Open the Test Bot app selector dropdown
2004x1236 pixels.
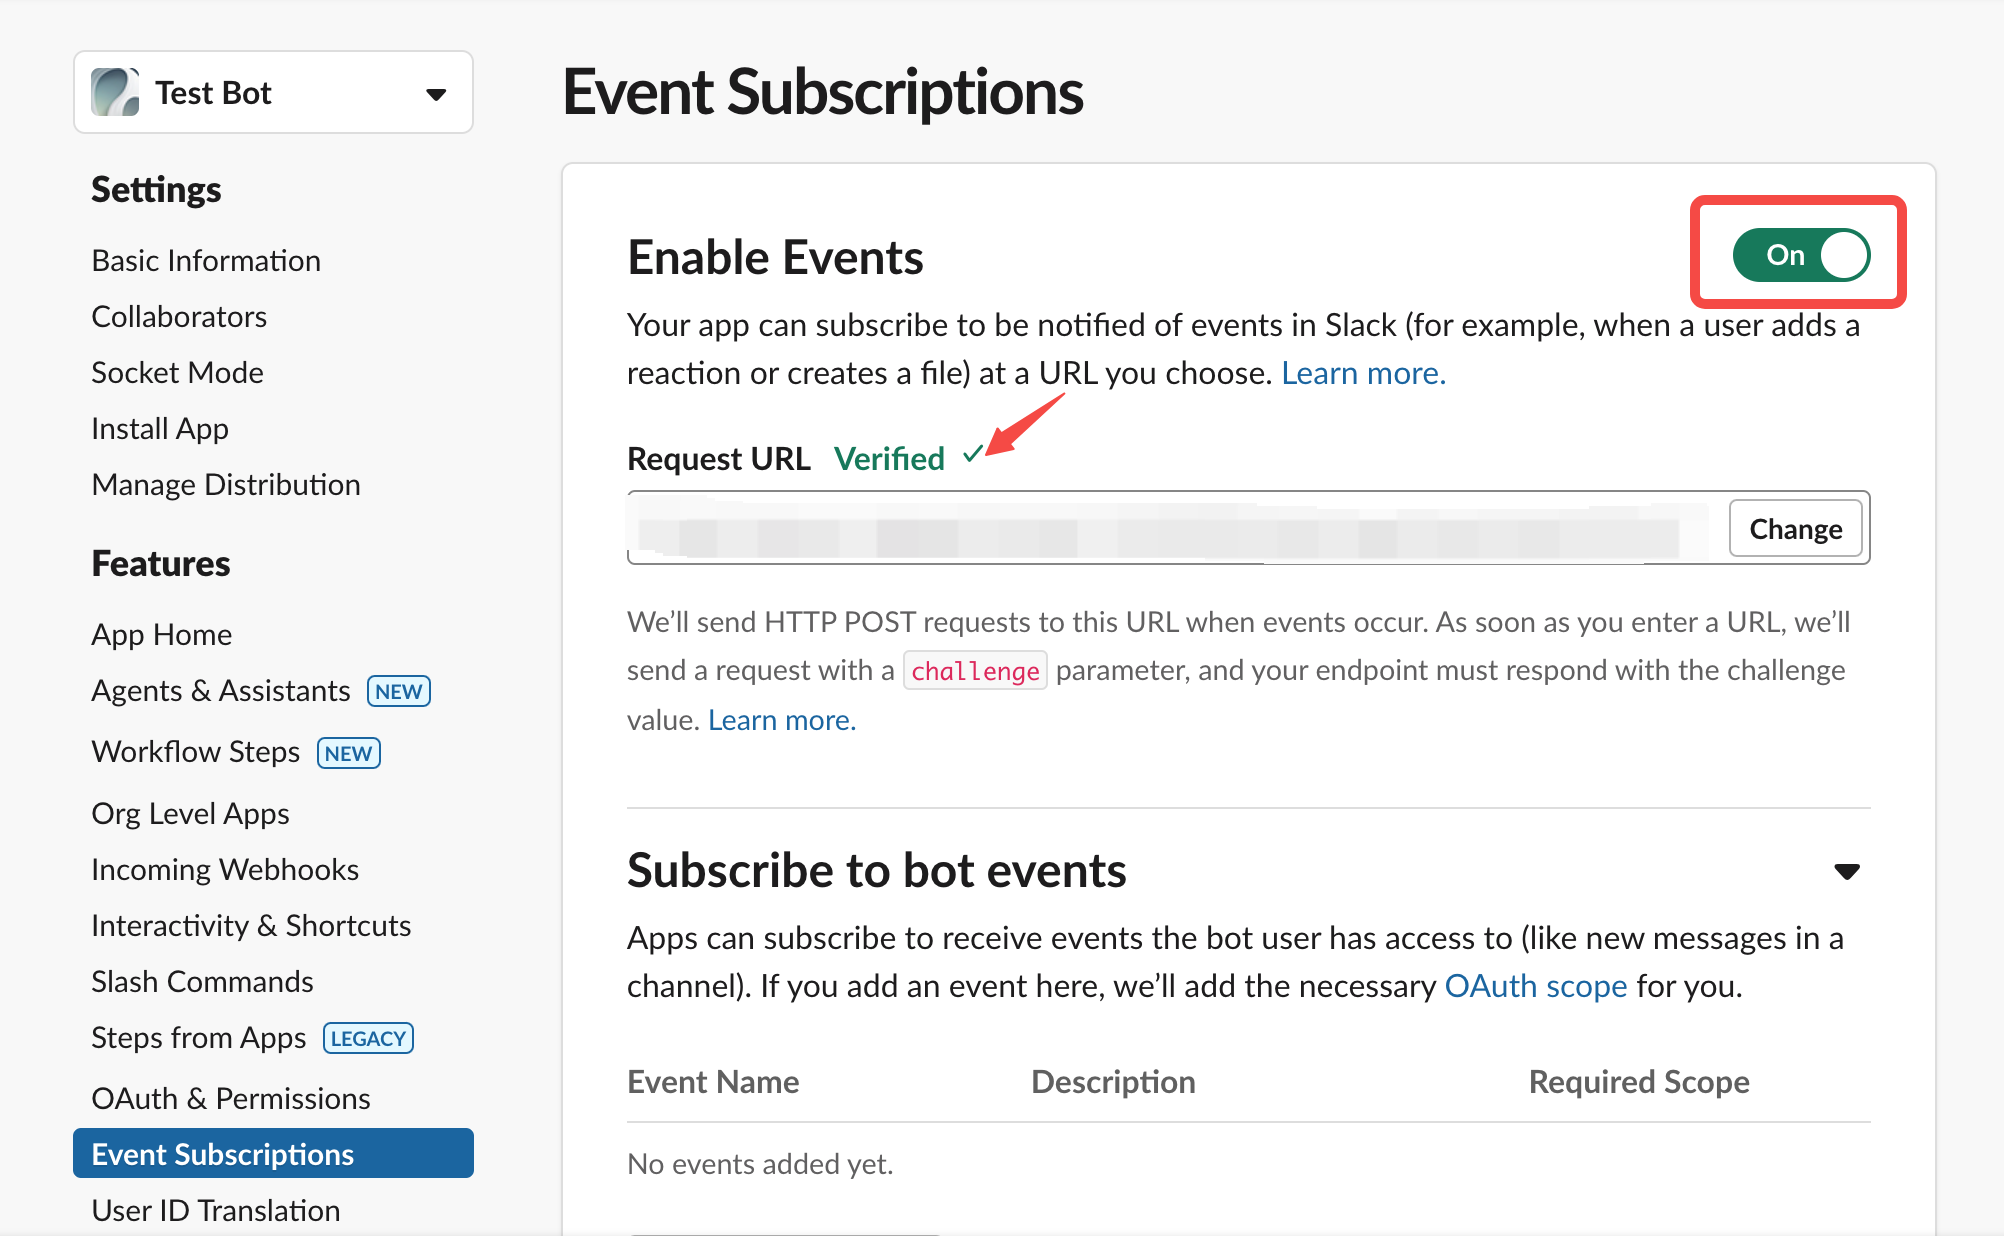[435, 94]
